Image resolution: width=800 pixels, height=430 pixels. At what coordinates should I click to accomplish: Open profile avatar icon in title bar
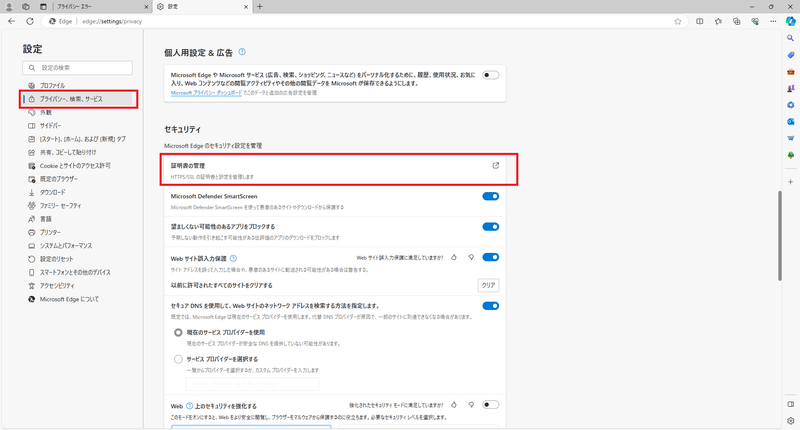(9, 7)
